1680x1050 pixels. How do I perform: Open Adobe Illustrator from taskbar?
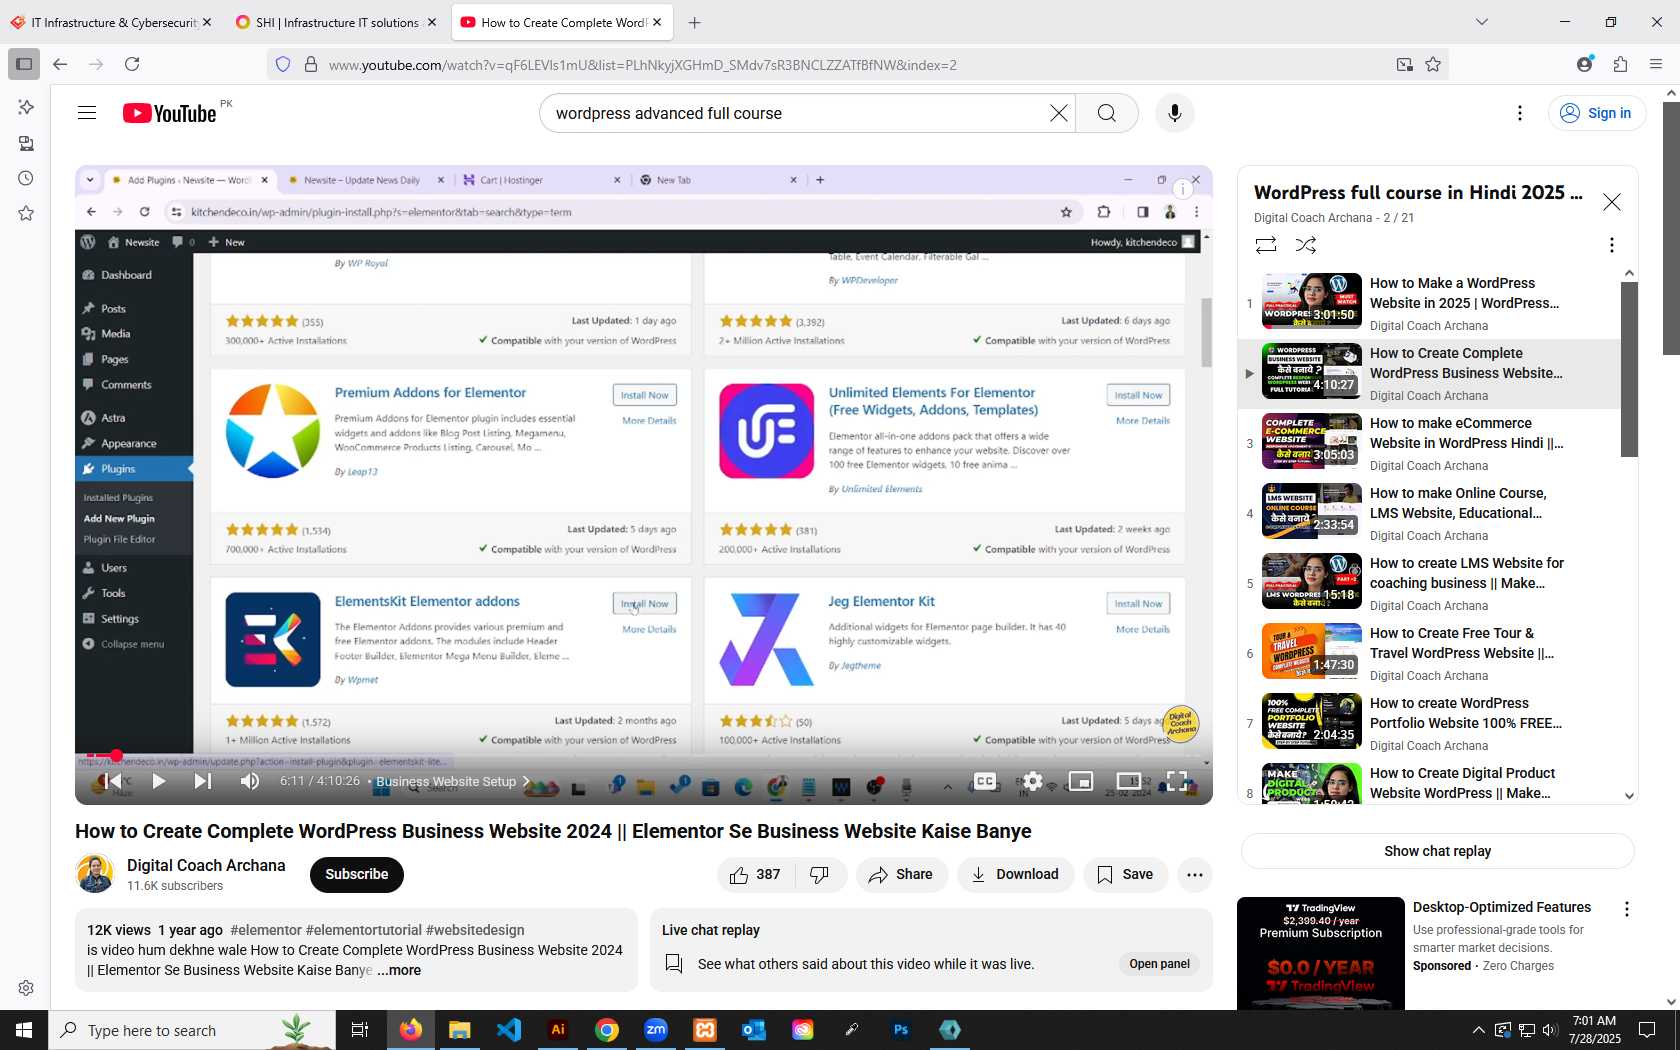[x=558, y=1030]
